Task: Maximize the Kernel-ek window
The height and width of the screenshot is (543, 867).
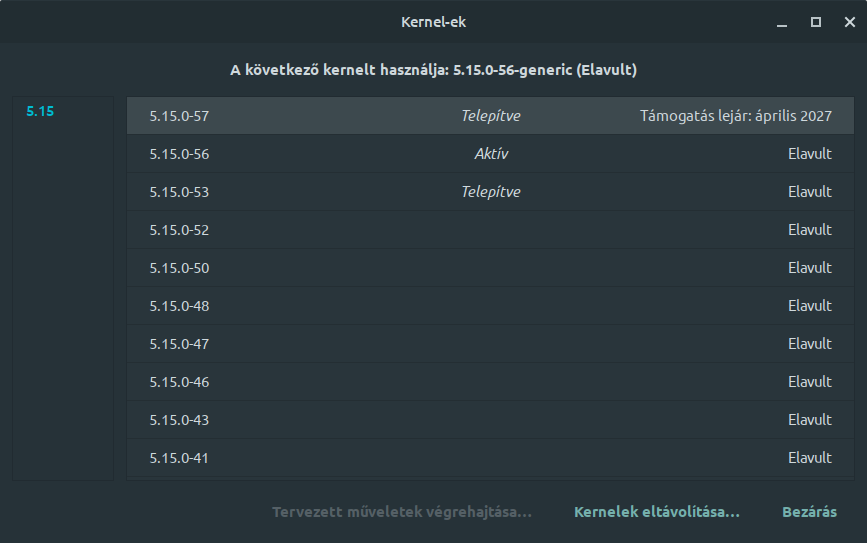Action: pyautogui.click(x=816, y=22)
